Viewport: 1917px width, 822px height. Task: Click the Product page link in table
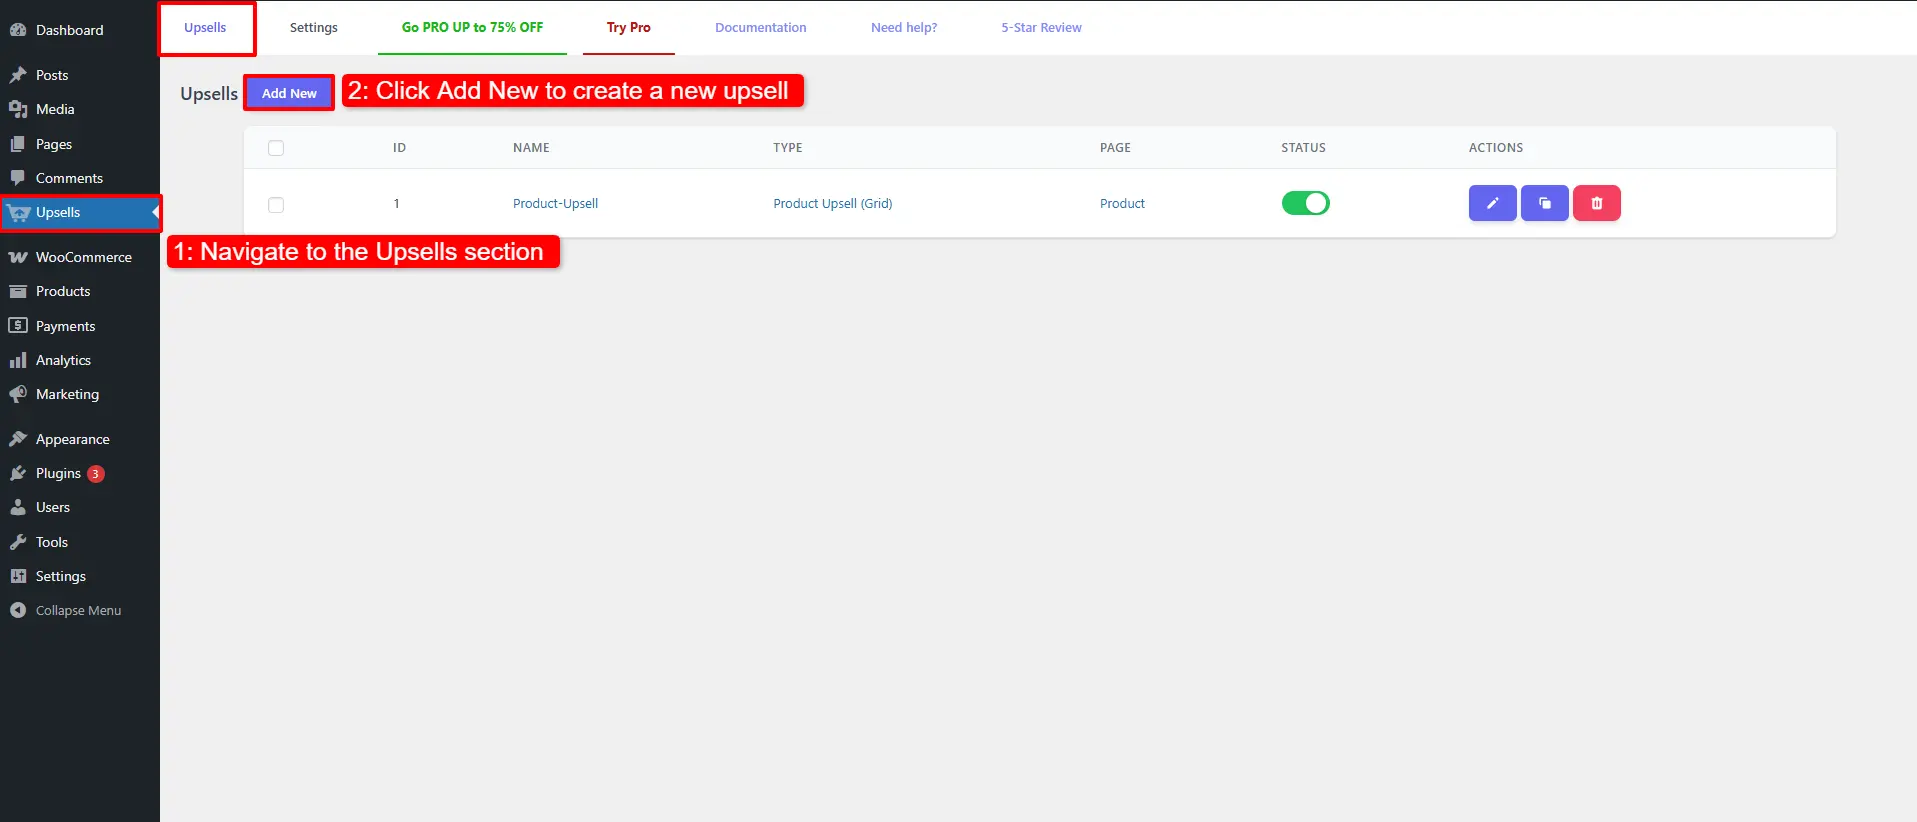(1122, 203)
